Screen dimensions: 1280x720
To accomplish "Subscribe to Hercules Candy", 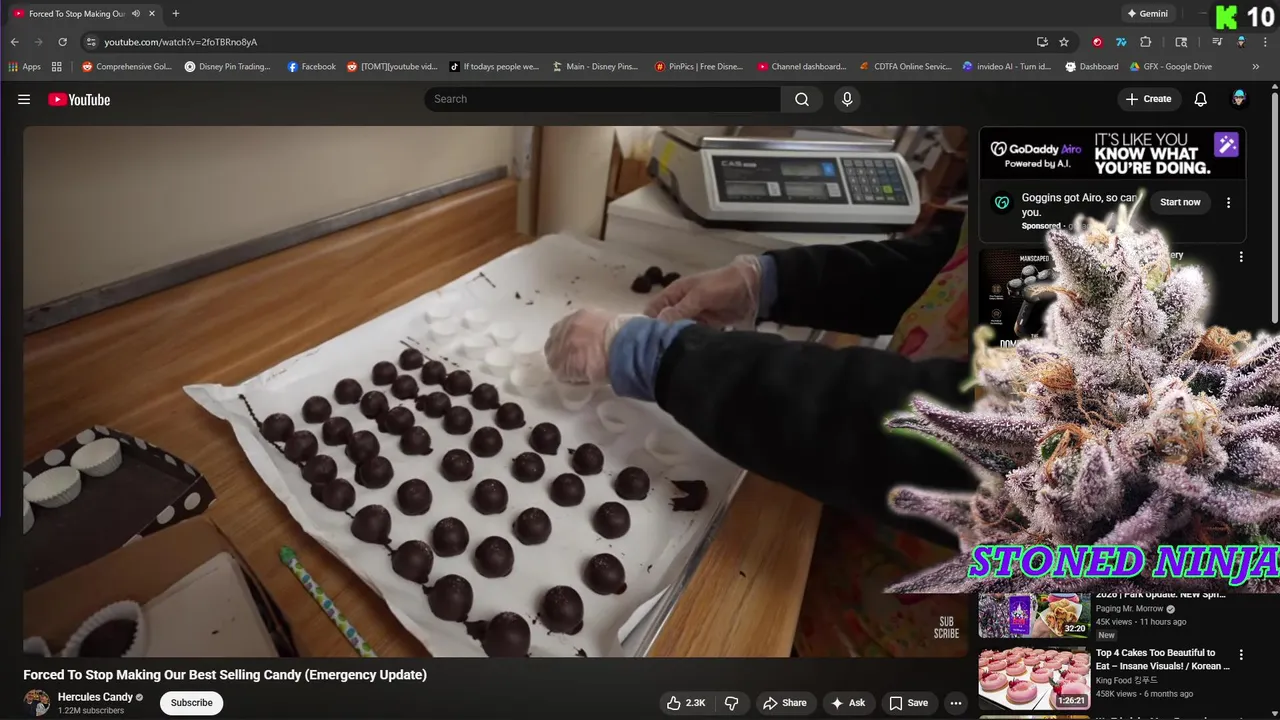I will pos(191,703).
